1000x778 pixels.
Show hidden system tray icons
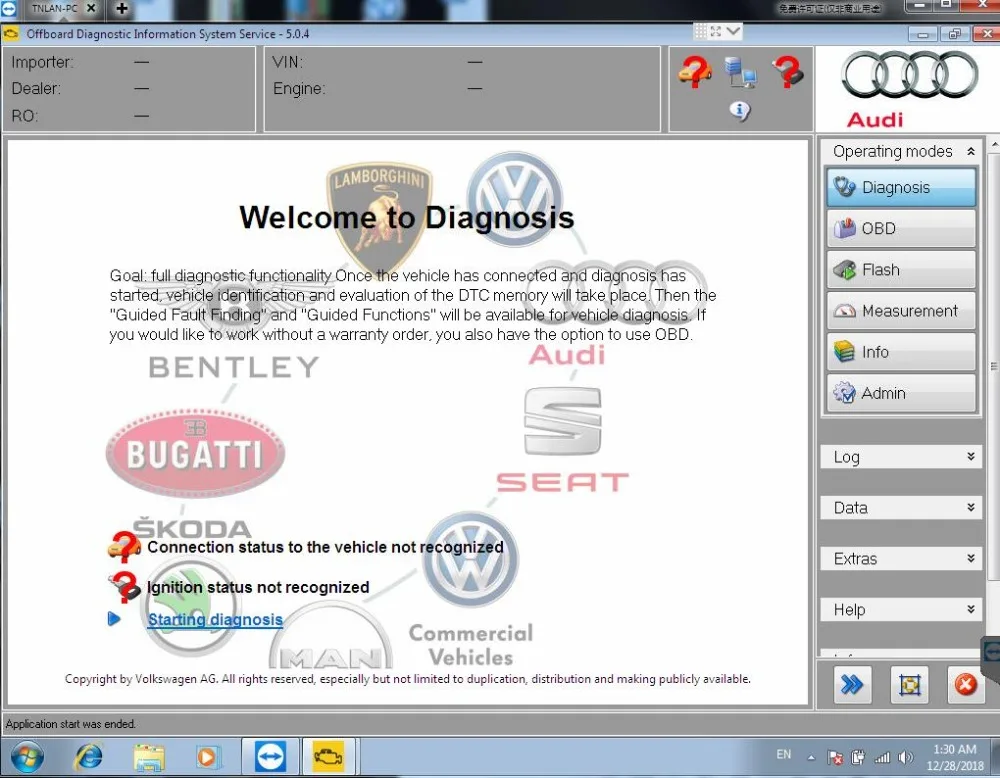pyautogui.click(x=811, y=758)
